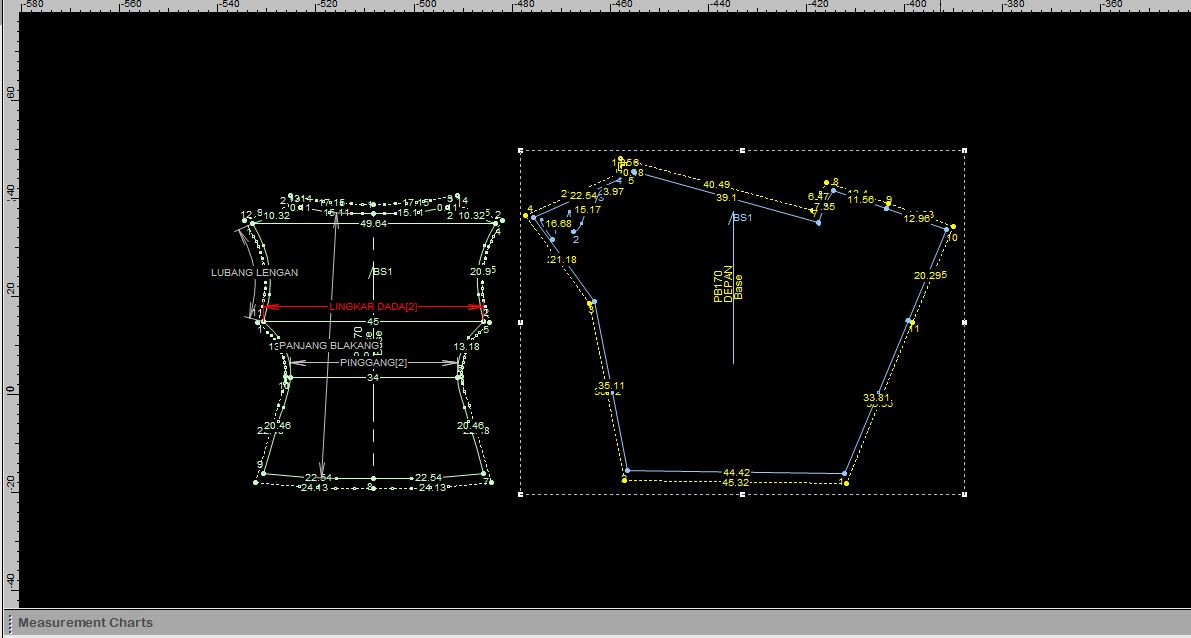Click the bottom-center selection box handle
This screenshot has width=1191, height=638.
click(x=742, y=493)
